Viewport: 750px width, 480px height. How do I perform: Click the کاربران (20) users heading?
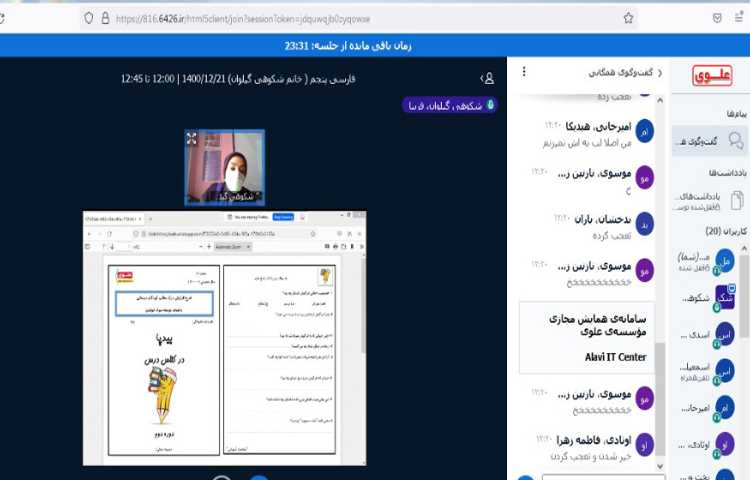(726, 231)
